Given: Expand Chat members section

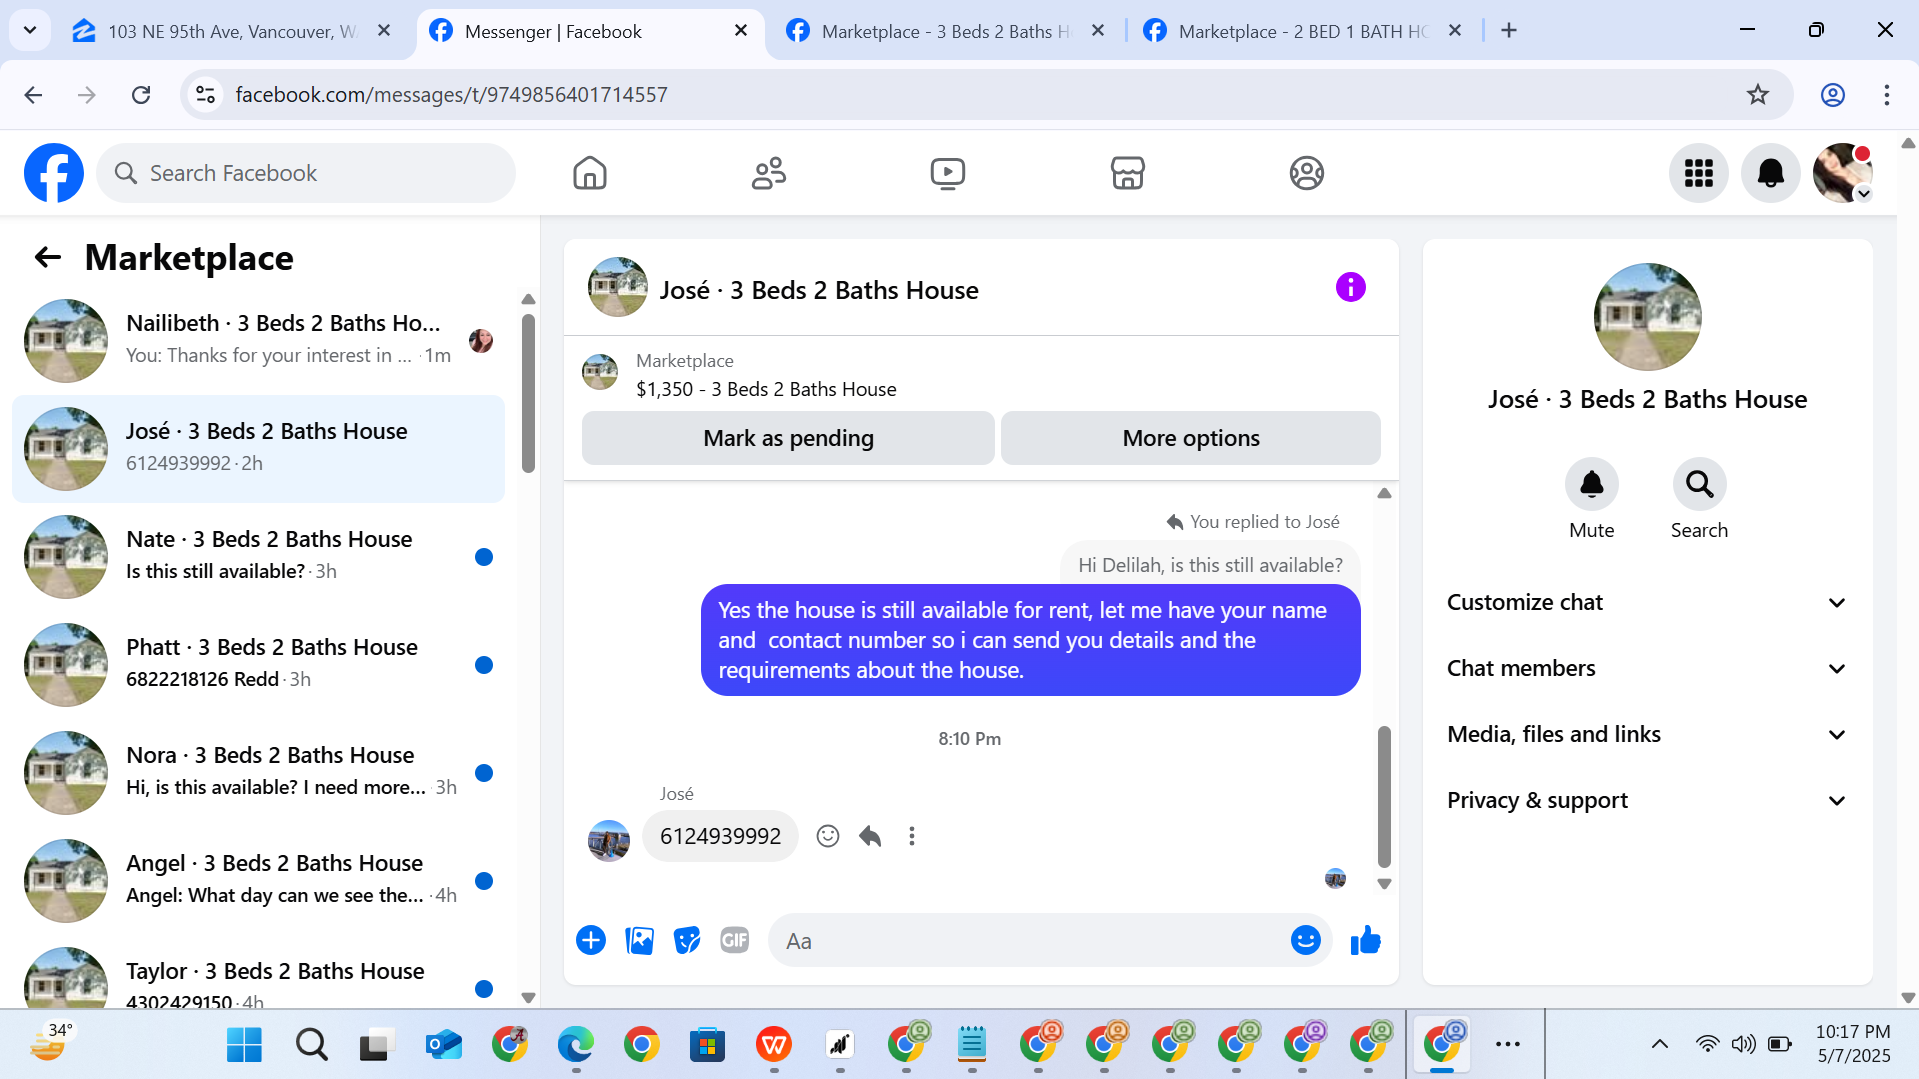Looking at the screenshot, I should click(x=1647, y=669).
